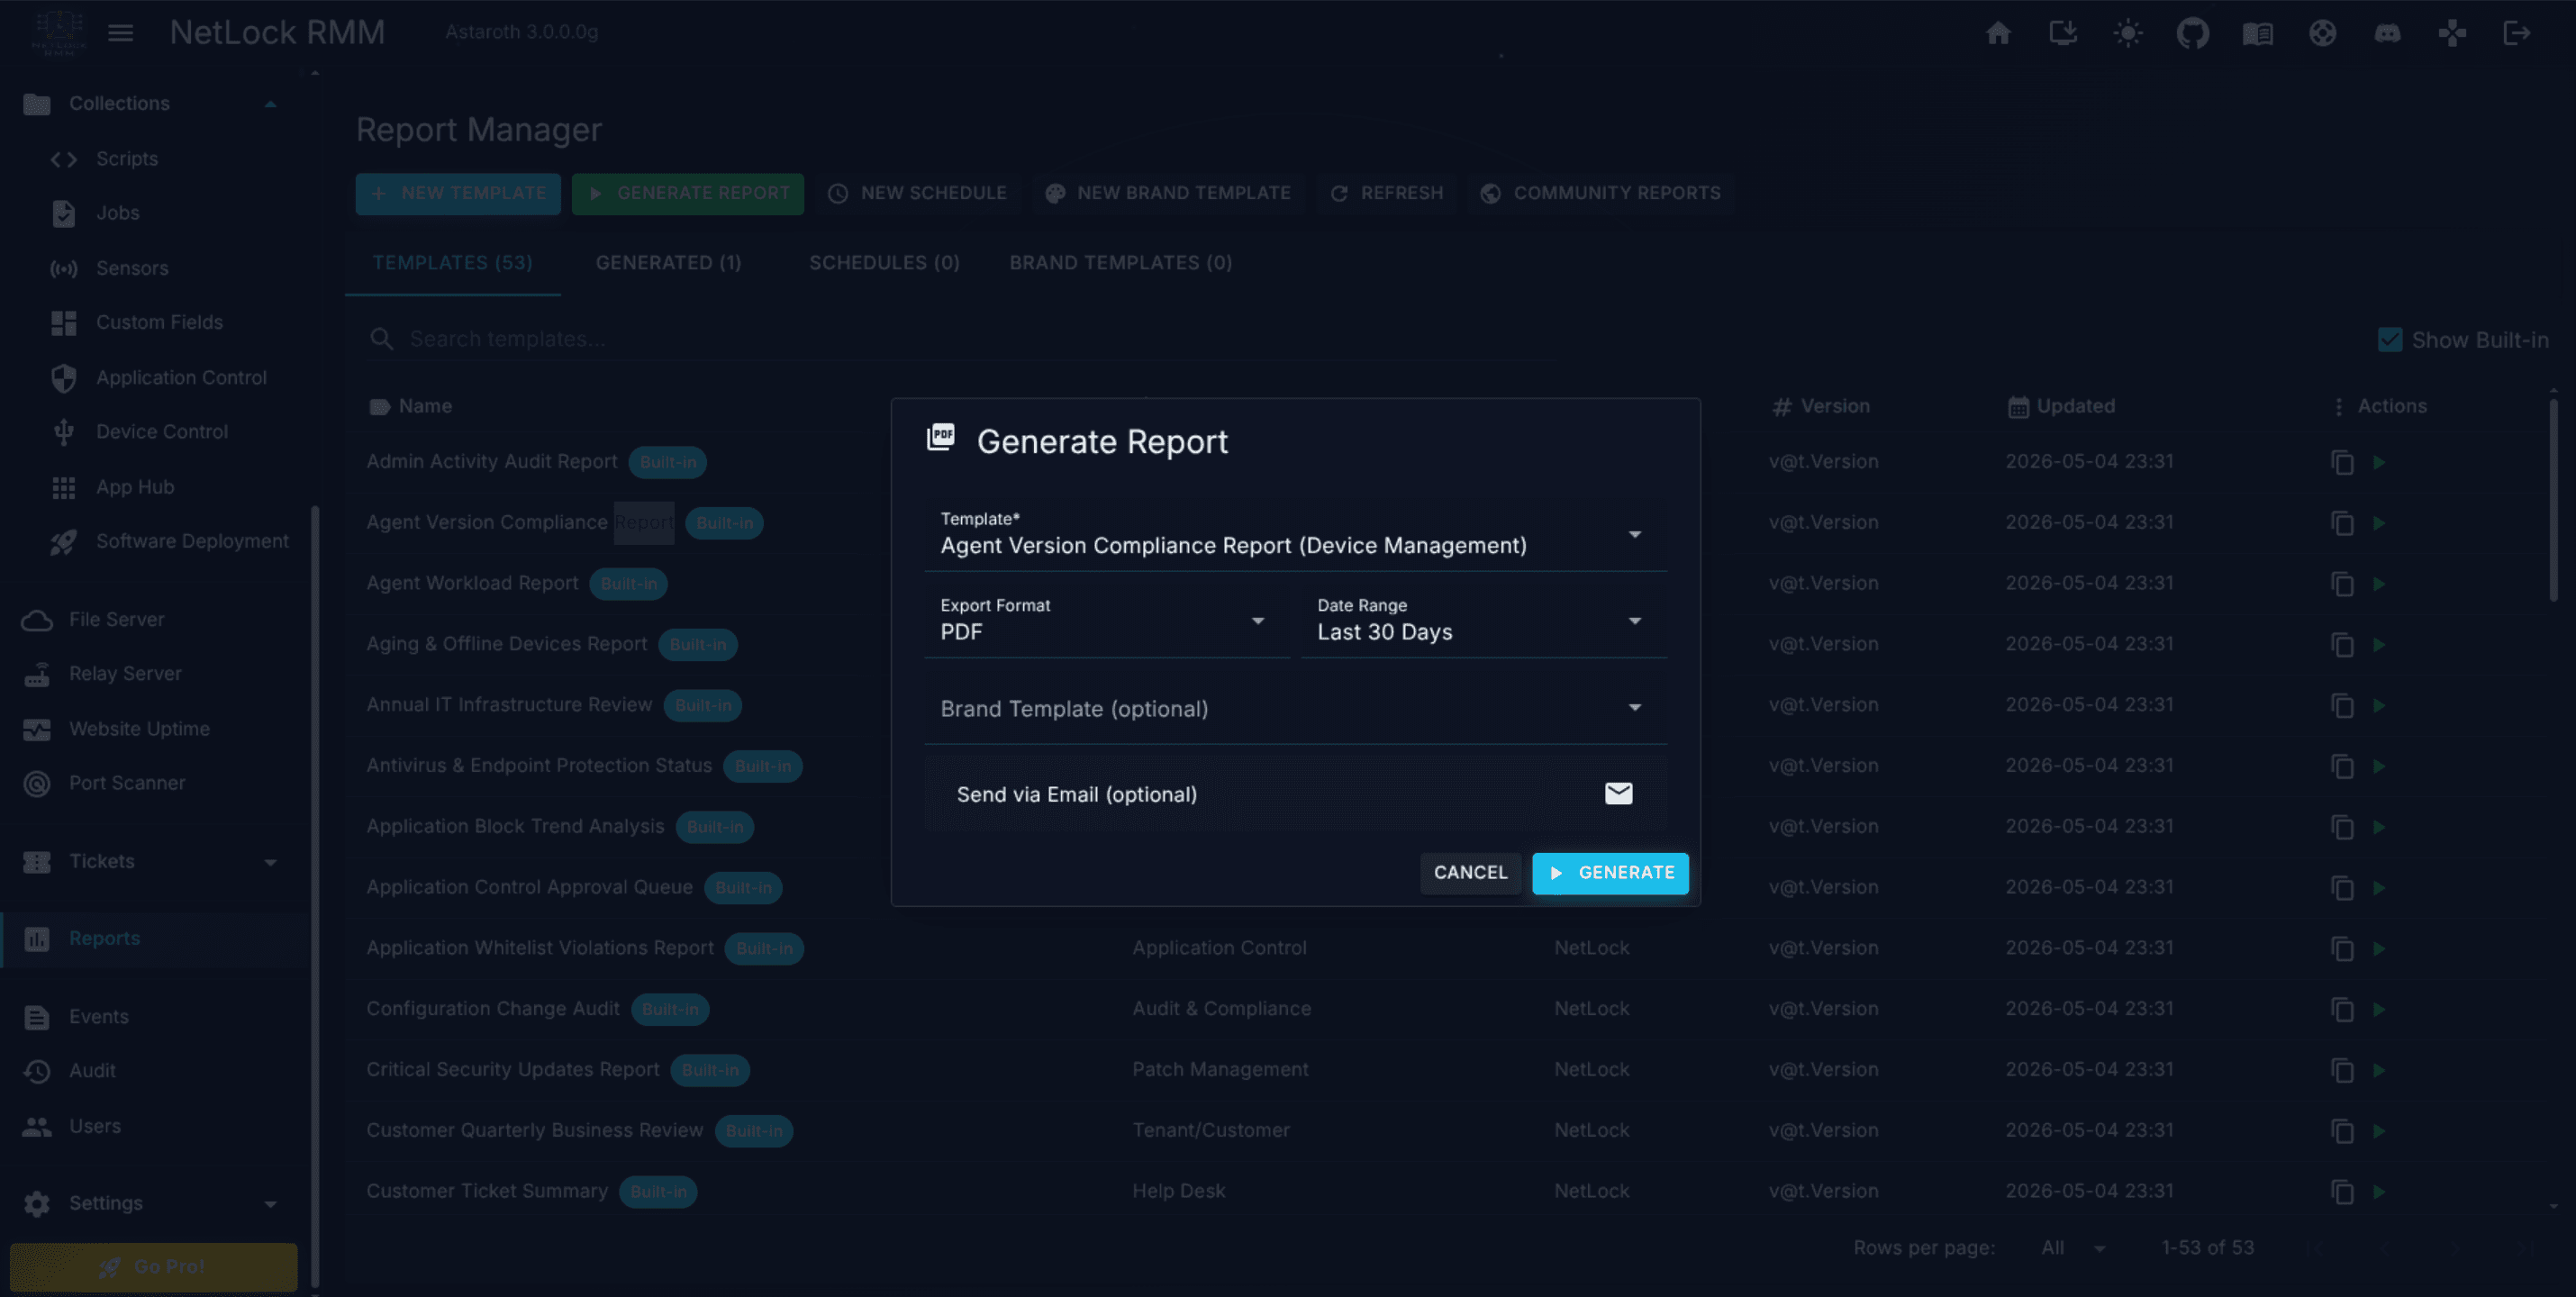
Task: Switch to the Schedules (0) tab
Action: coord(884,263)
